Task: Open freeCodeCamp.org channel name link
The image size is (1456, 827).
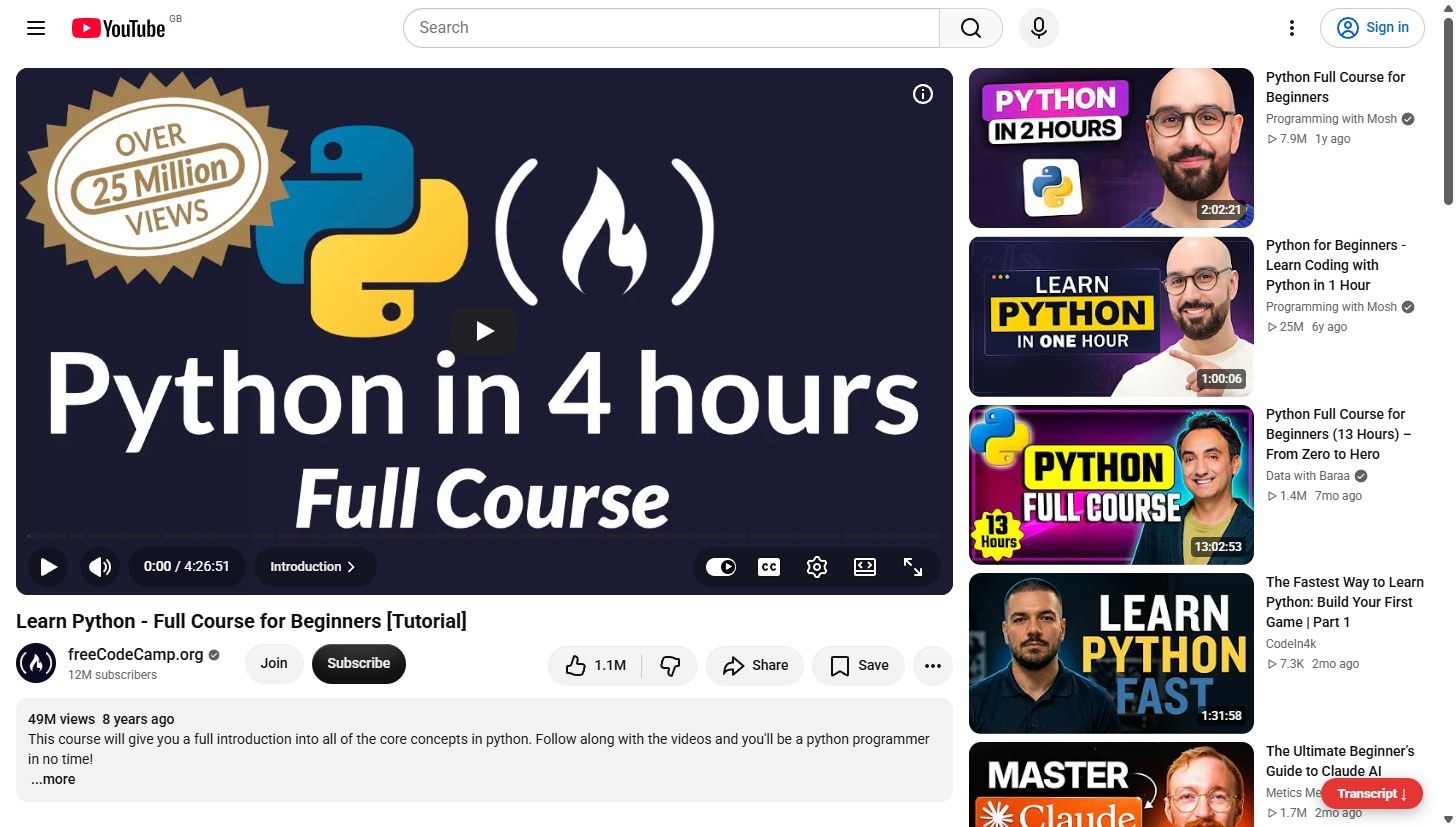Action: 136,654
